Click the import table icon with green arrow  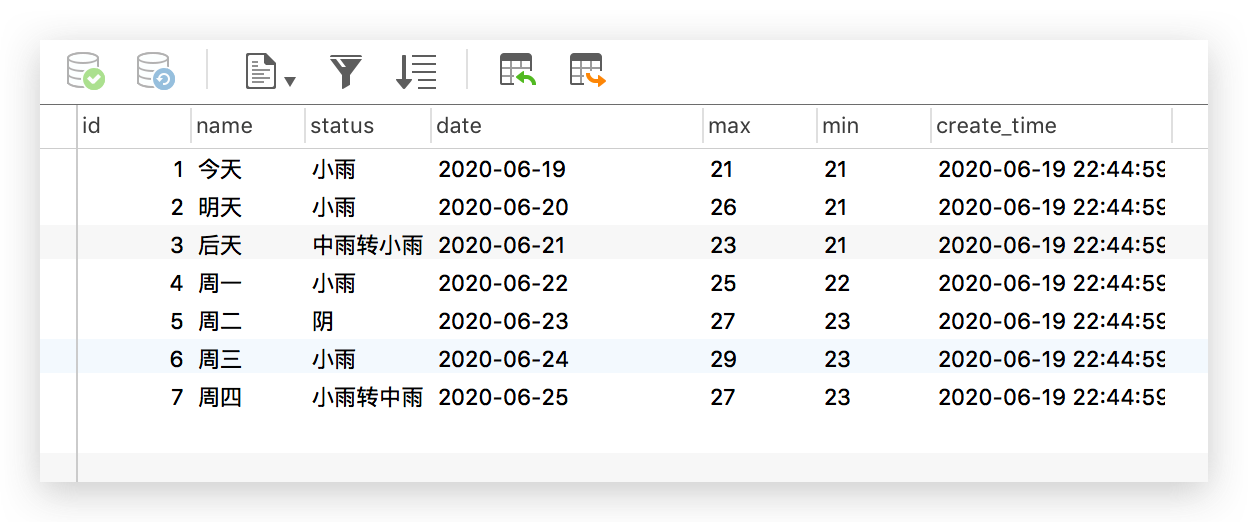coord(518,71)
